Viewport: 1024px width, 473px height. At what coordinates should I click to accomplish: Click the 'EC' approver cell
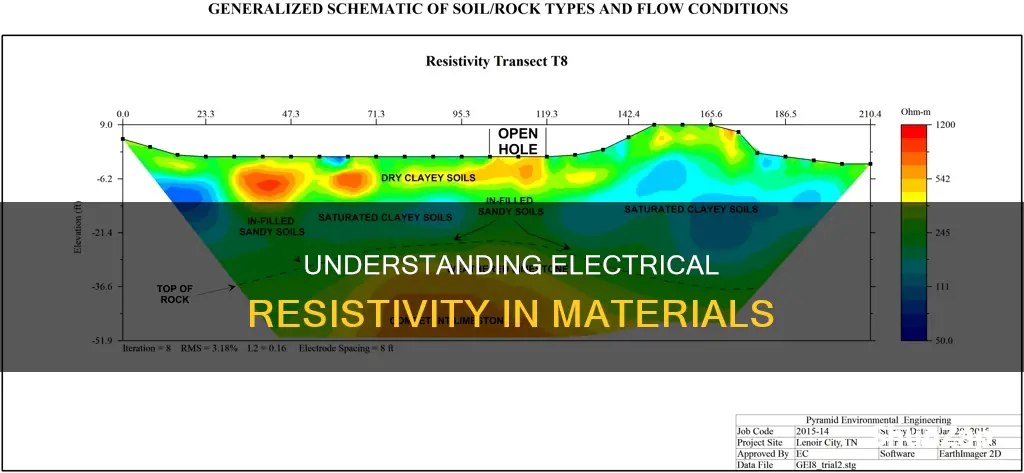click(x=803, y=453)
